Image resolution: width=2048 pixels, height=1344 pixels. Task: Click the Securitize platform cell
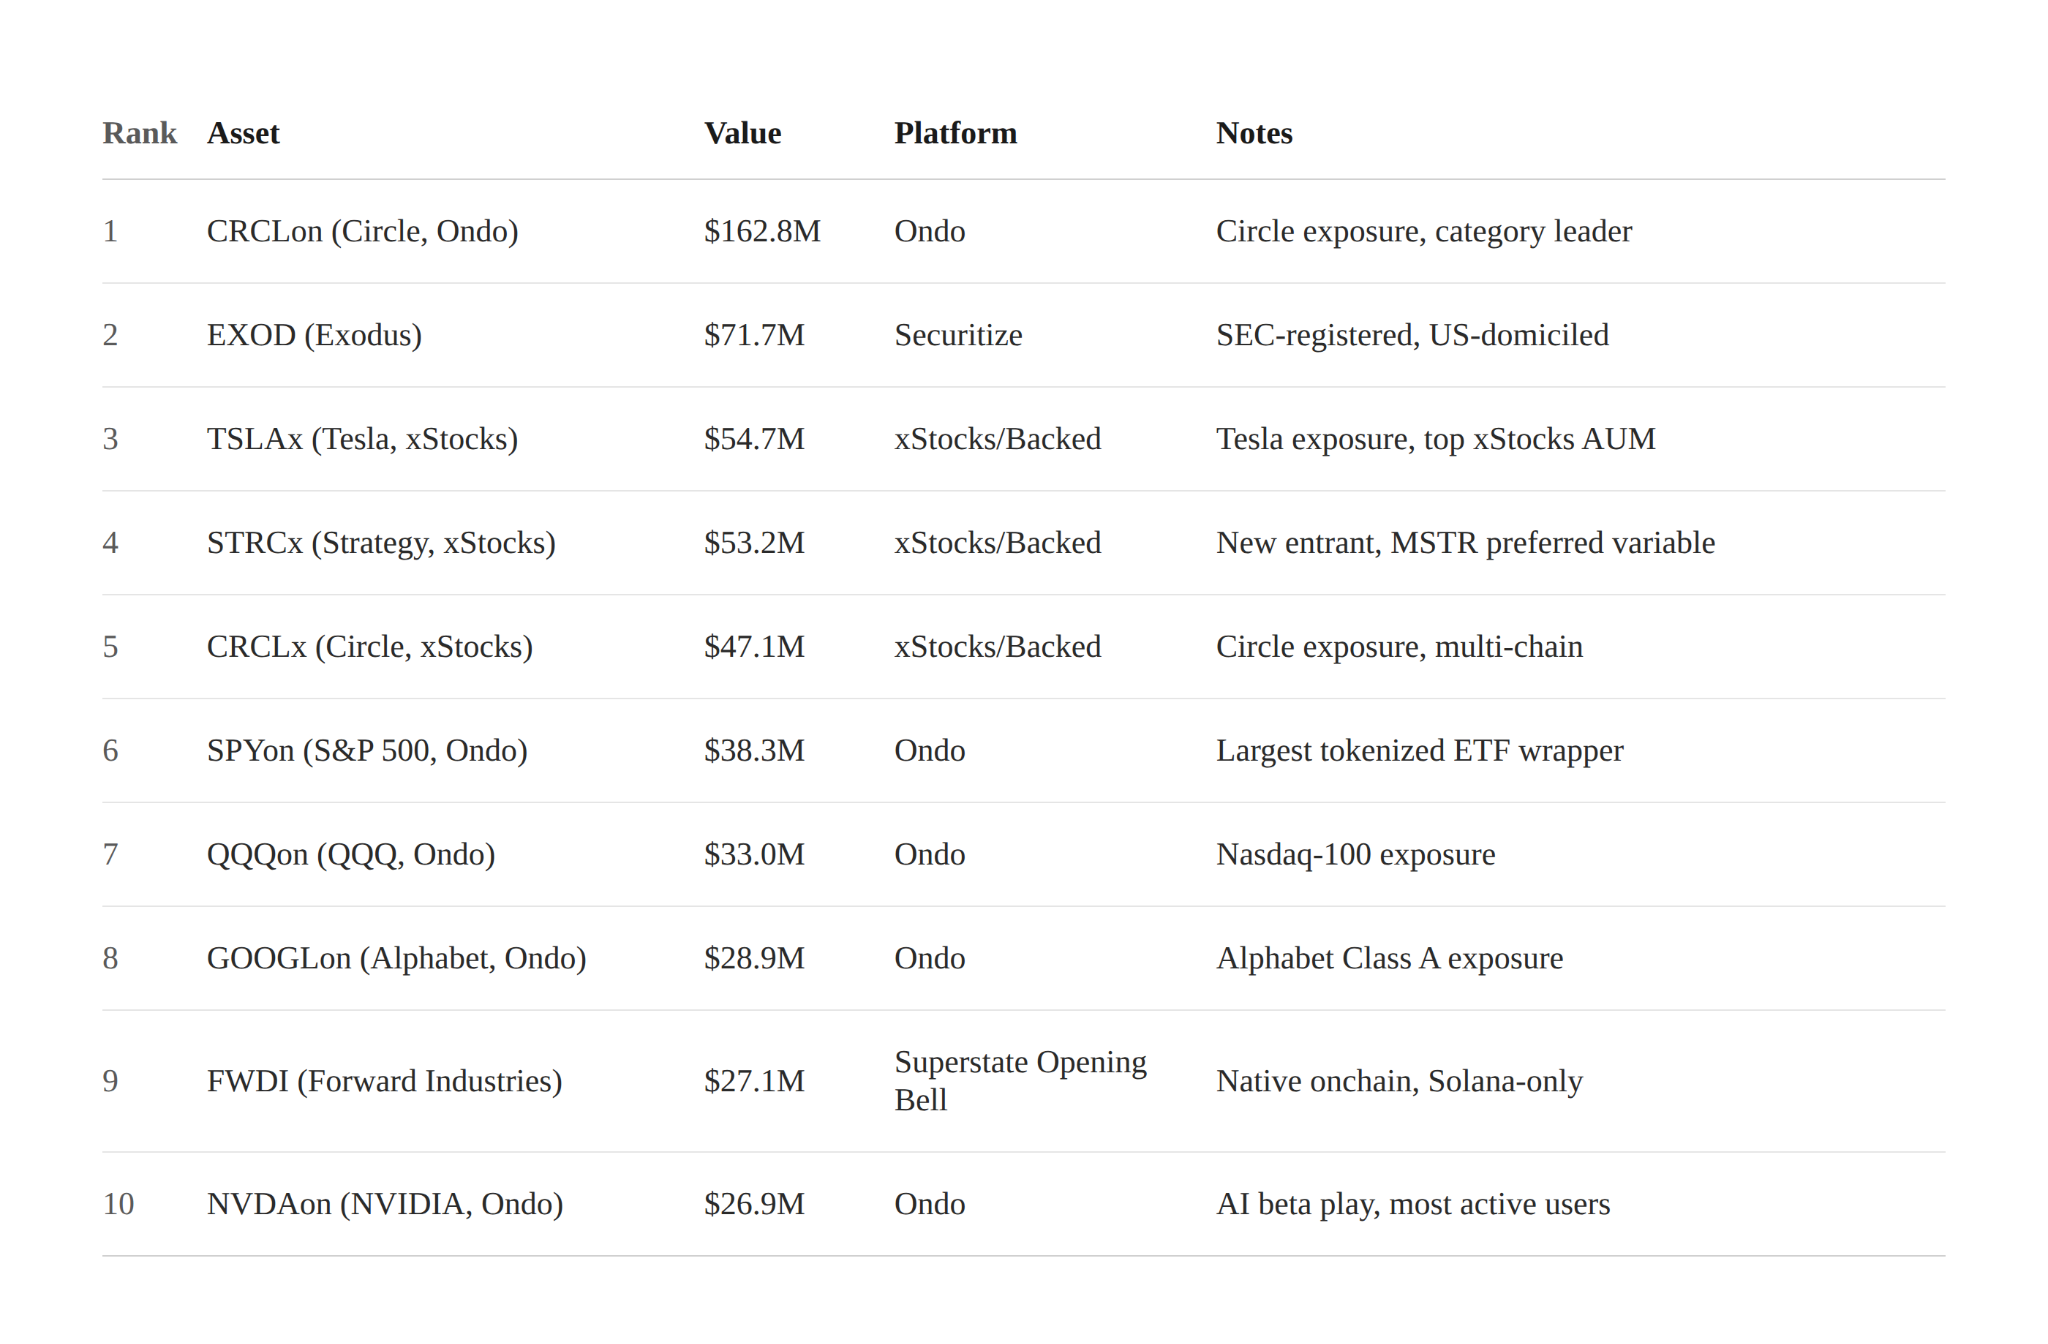click(958, 335)
